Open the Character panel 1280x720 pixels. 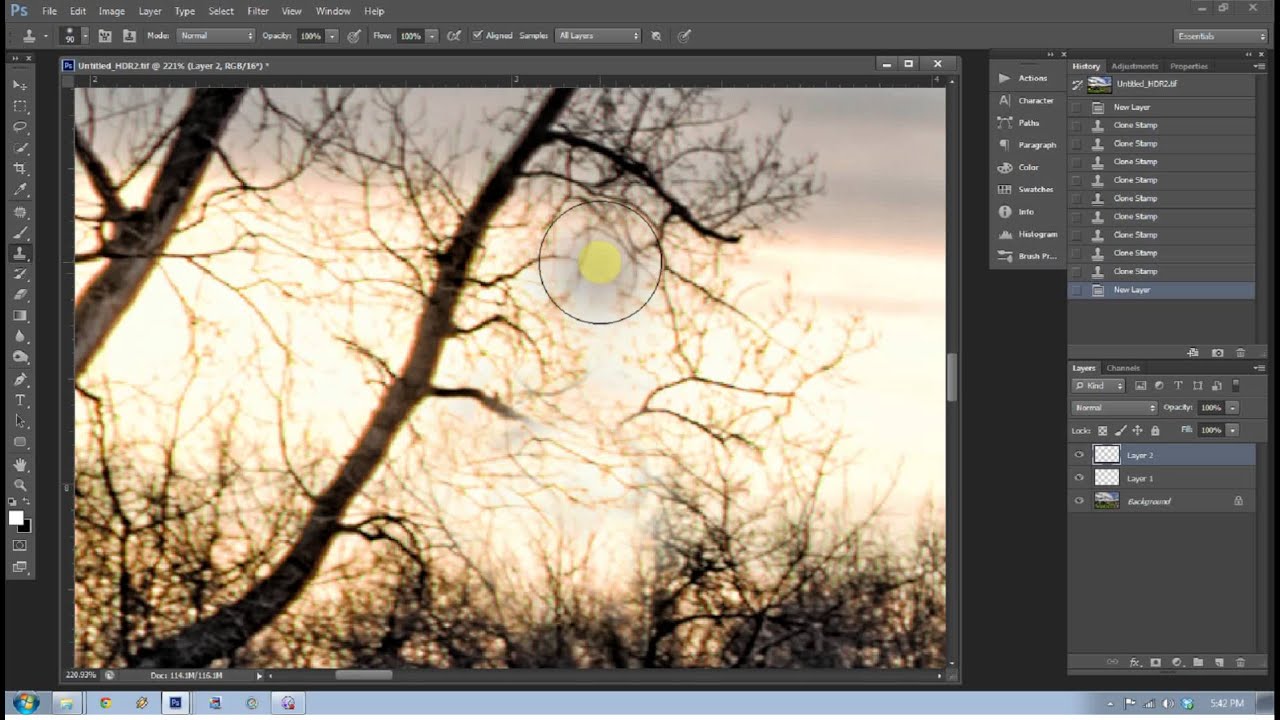[1027, 100]
